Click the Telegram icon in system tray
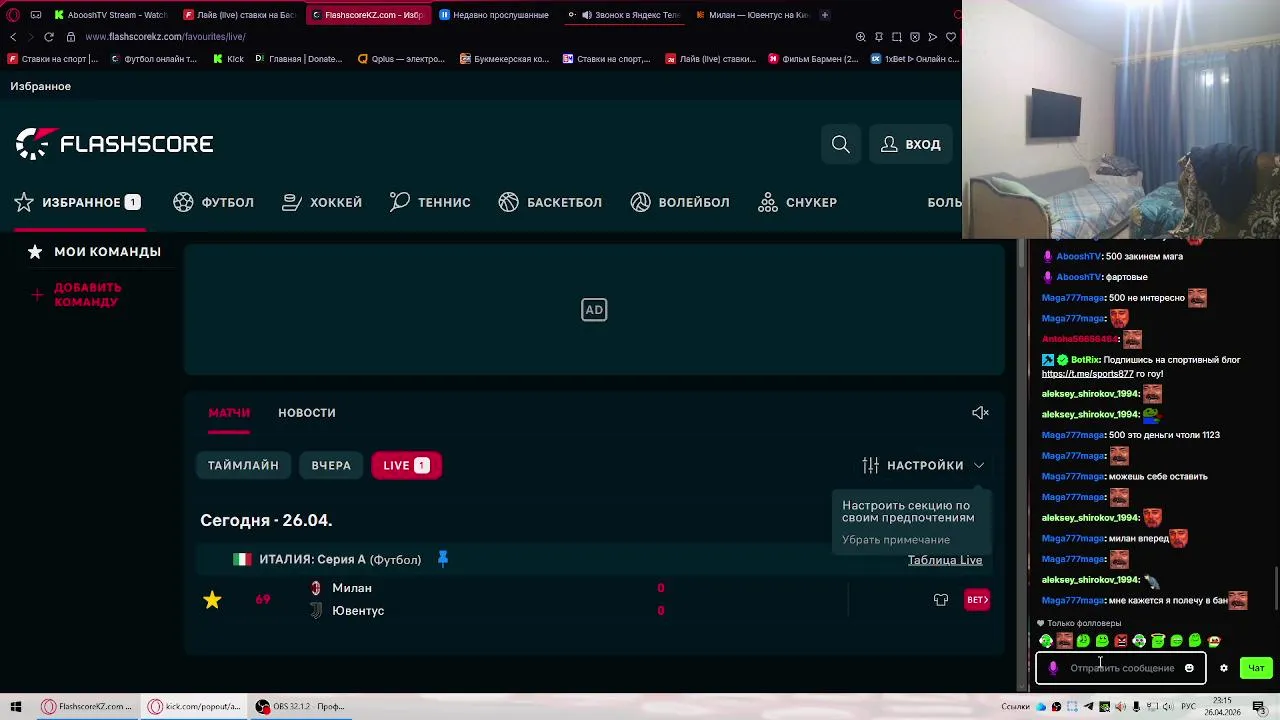The image size is (1280, 720). click(1088, 707)
